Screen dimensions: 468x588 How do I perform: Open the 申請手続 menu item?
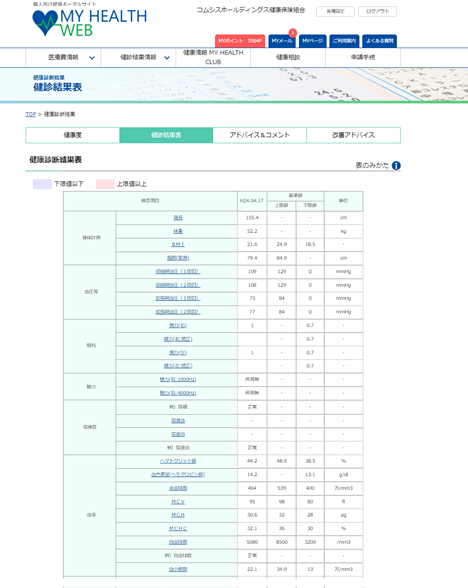(363, 57)
